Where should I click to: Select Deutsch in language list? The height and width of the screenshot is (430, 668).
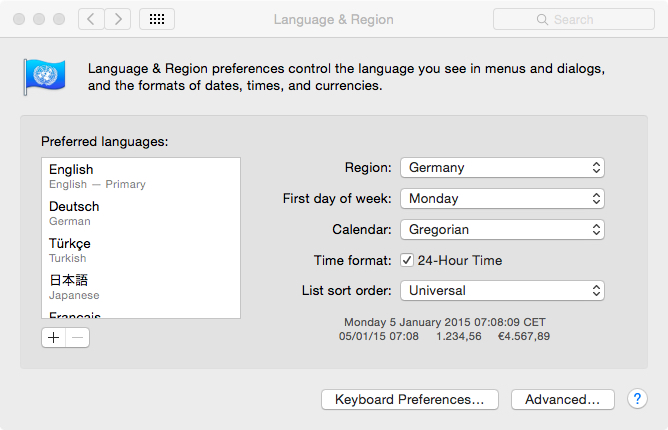(140, 212)
